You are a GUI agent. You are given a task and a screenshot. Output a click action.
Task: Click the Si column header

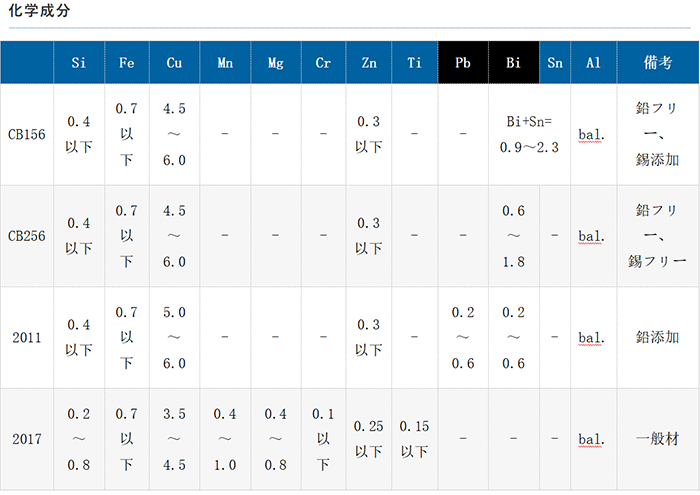tap(79, 63)
